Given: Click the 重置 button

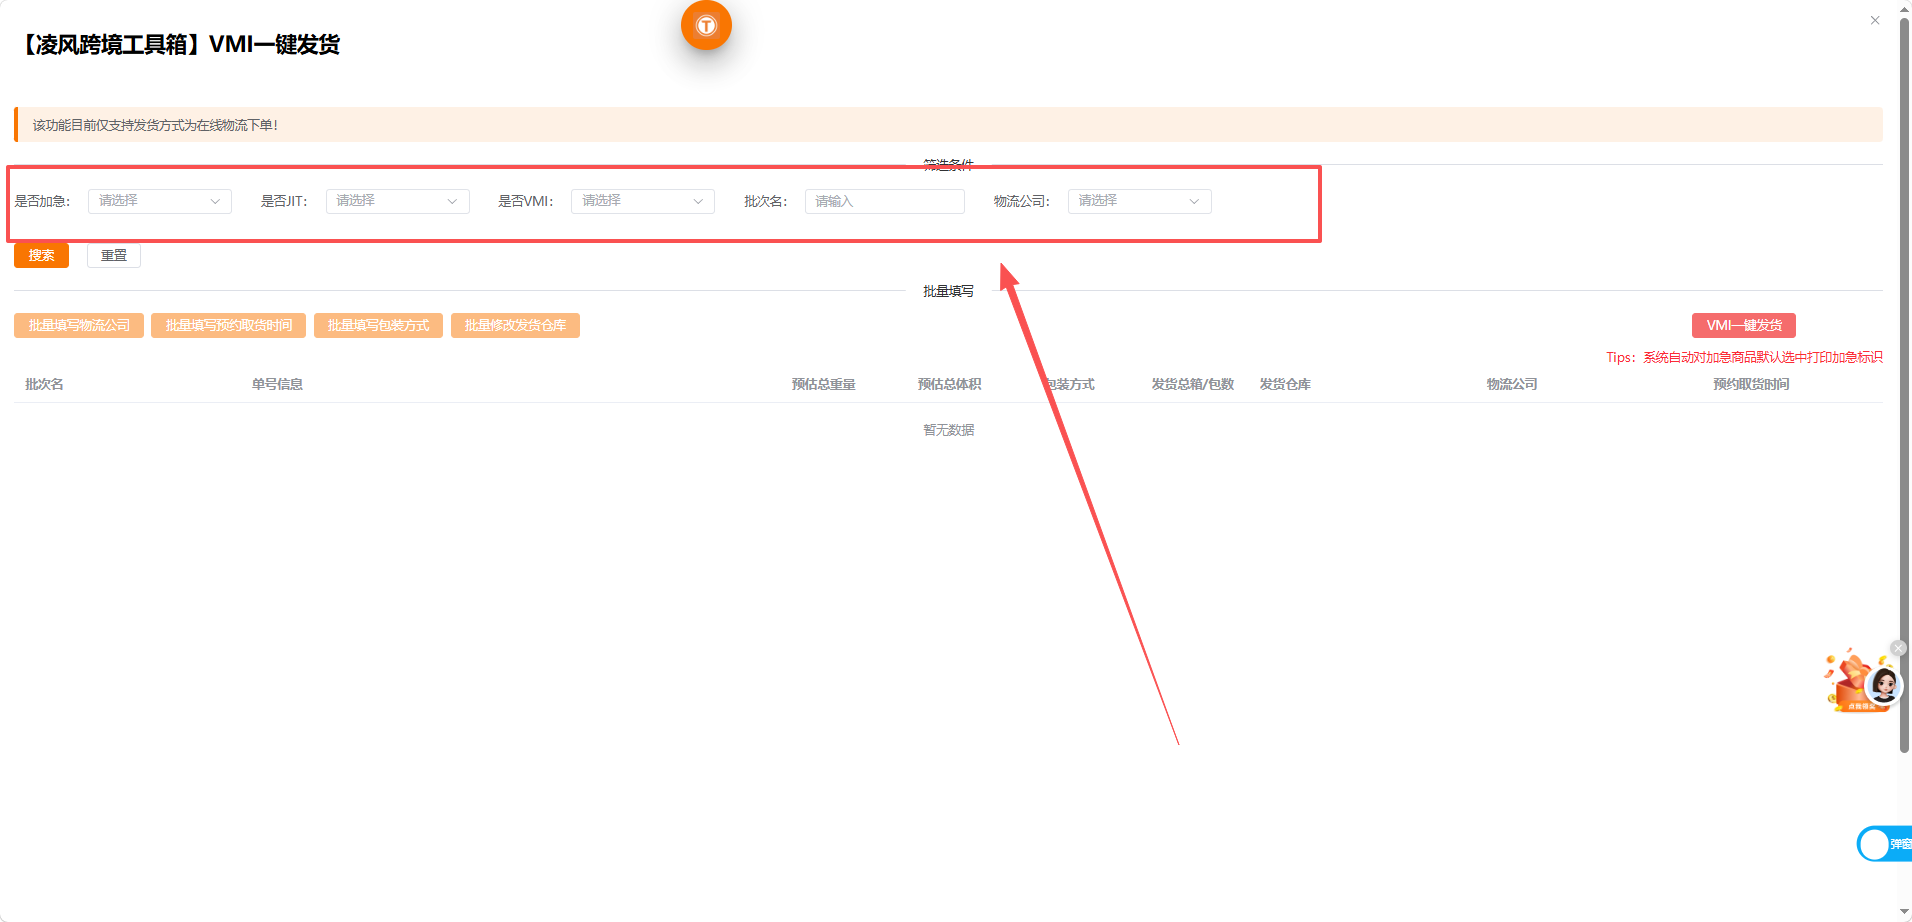Looking at the screenshot, I should click(114, 255).
